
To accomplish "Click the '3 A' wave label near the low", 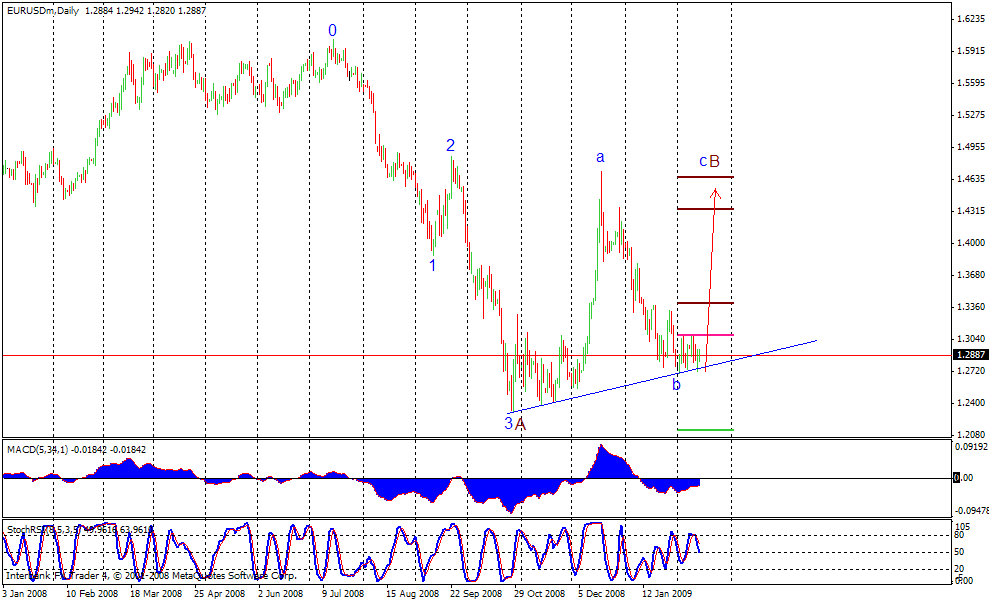I will pyautogui.click(x=514, y=424).
